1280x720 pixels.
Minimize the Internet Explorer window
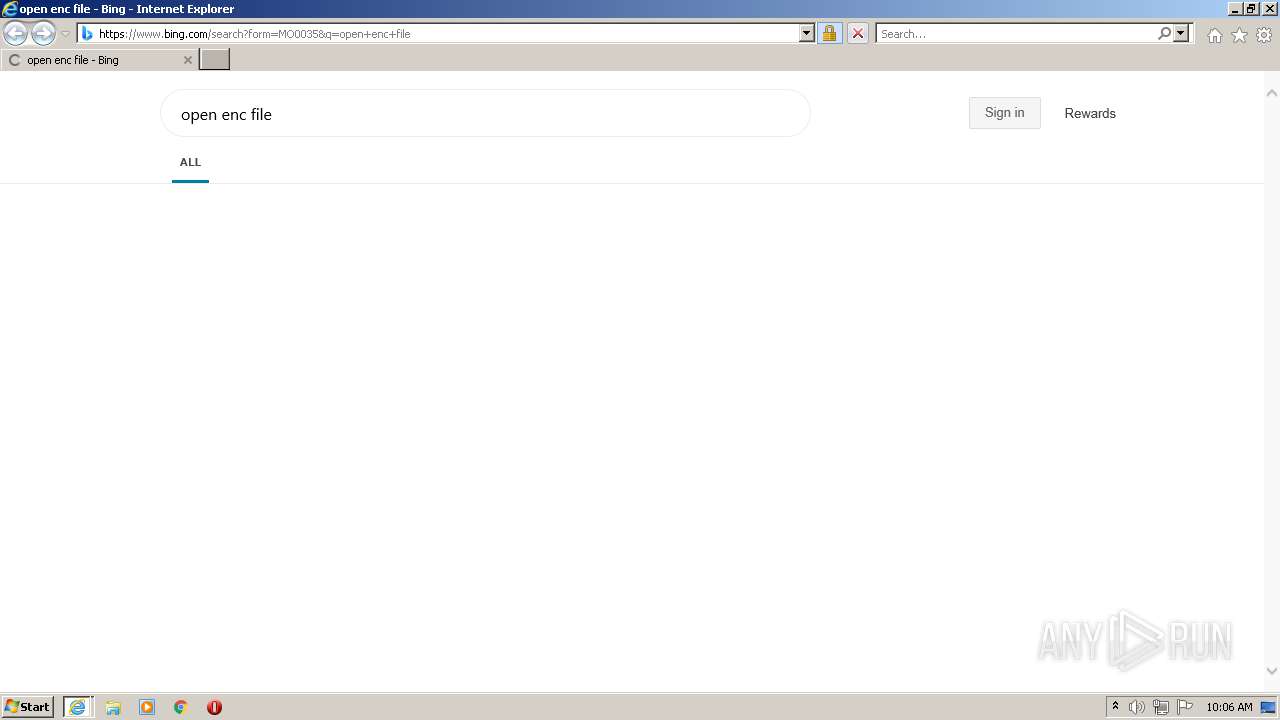(1235, 9)
